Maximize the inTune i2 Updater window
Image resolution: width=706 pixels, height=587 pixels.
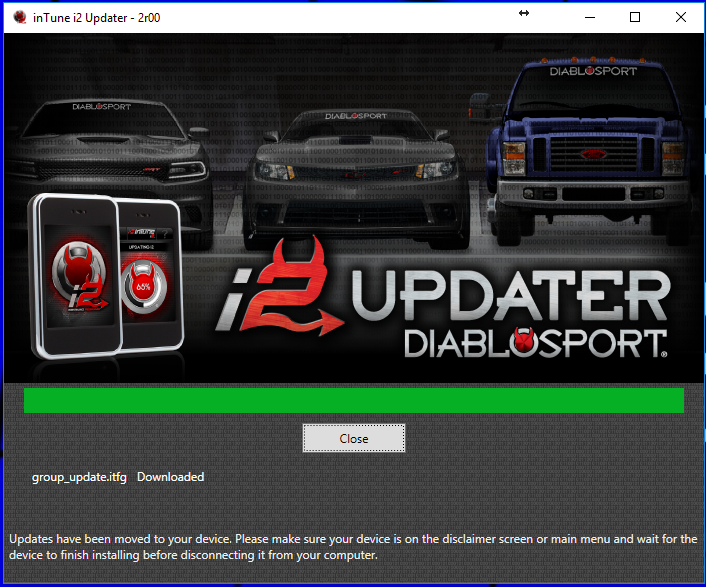pos(635,18)
